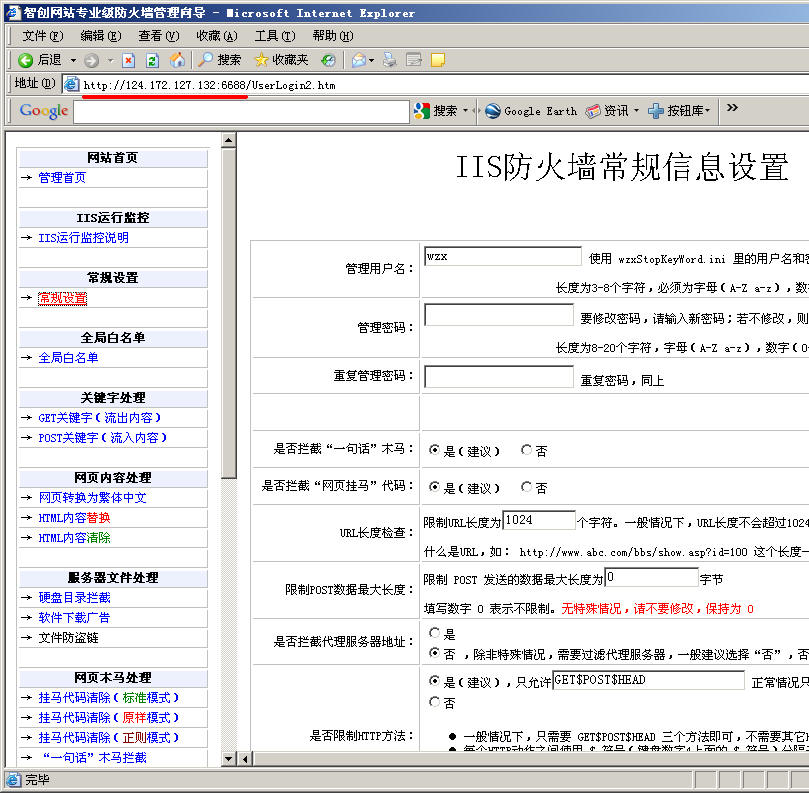Click the Google Earth toolbar button
The height and width of the screenshot is (793, 809).
click(531, 111)
